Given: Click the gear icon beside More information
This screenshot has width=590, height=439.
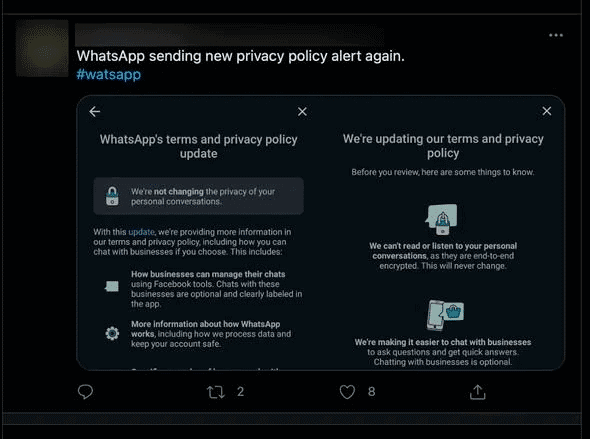Looking at the screenshot, I should pyautogui.click(x=112, y=333).
